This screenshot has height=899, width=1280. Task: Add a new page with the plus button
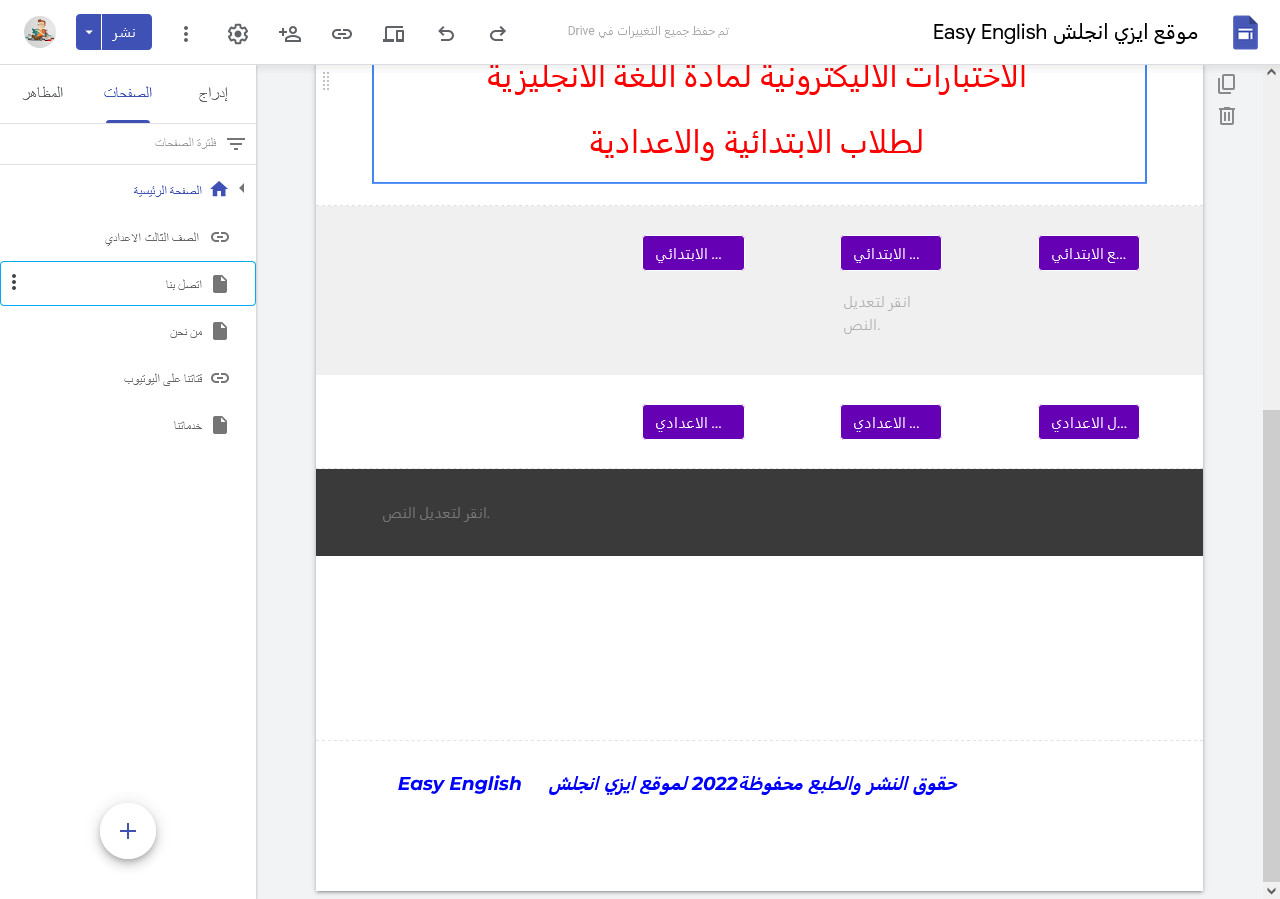(127, 831)
